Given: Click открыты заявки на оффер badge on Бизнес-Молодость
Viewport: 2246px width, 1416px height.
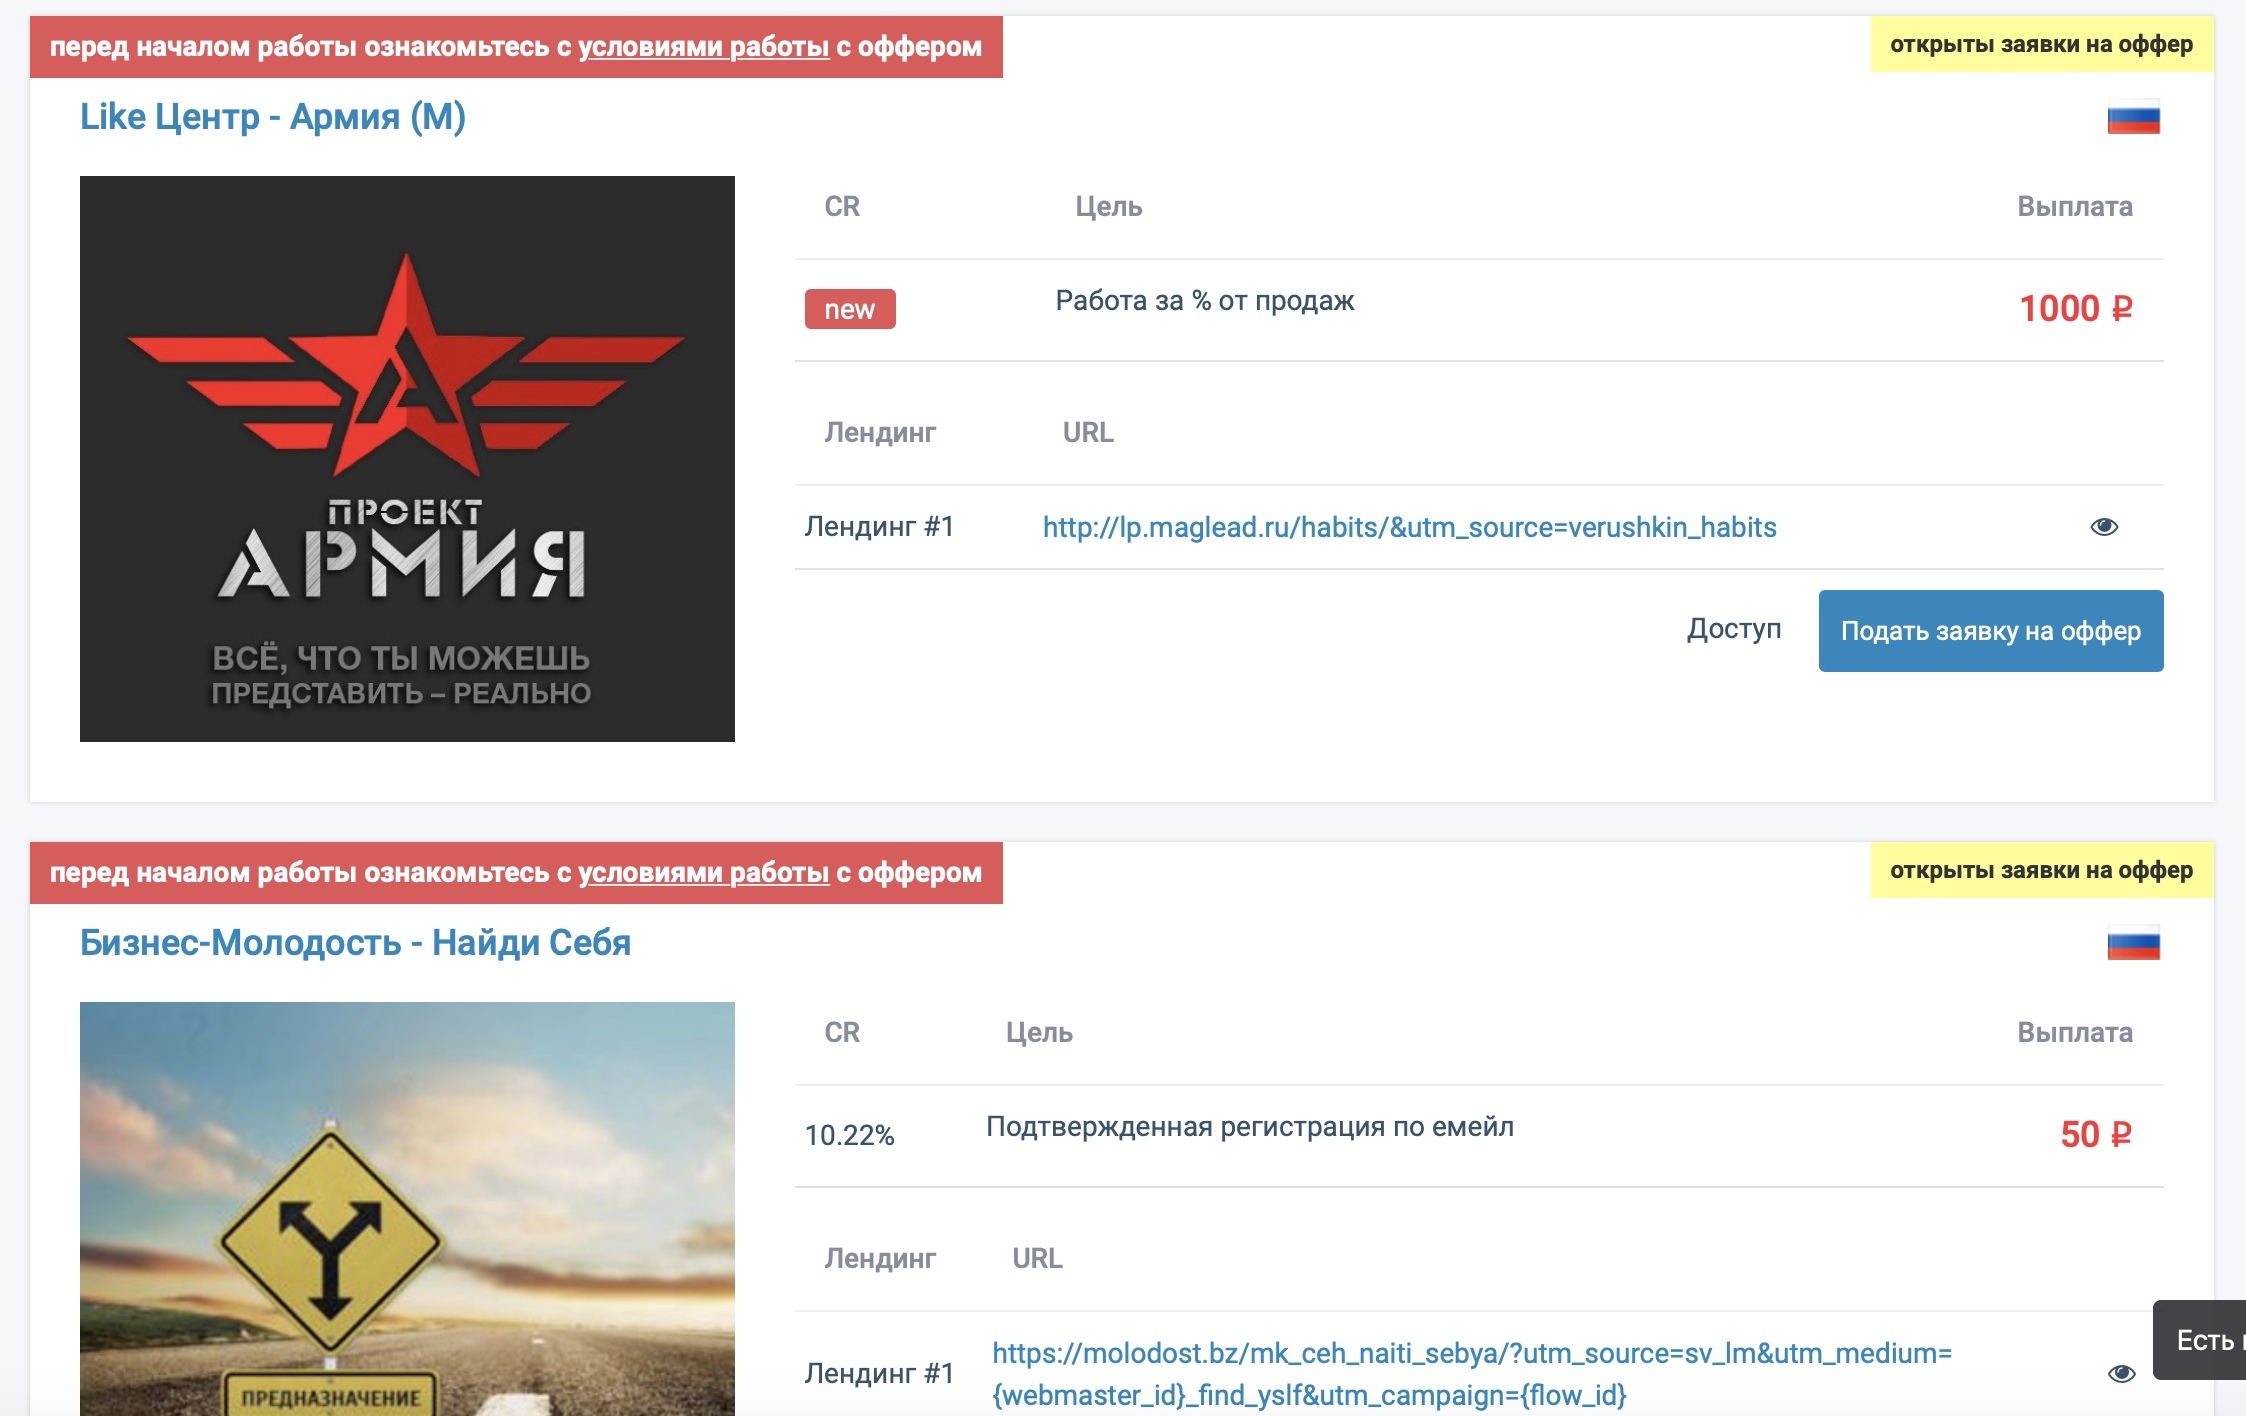Looking at the screenshot, I should (x=2041, y=871).
